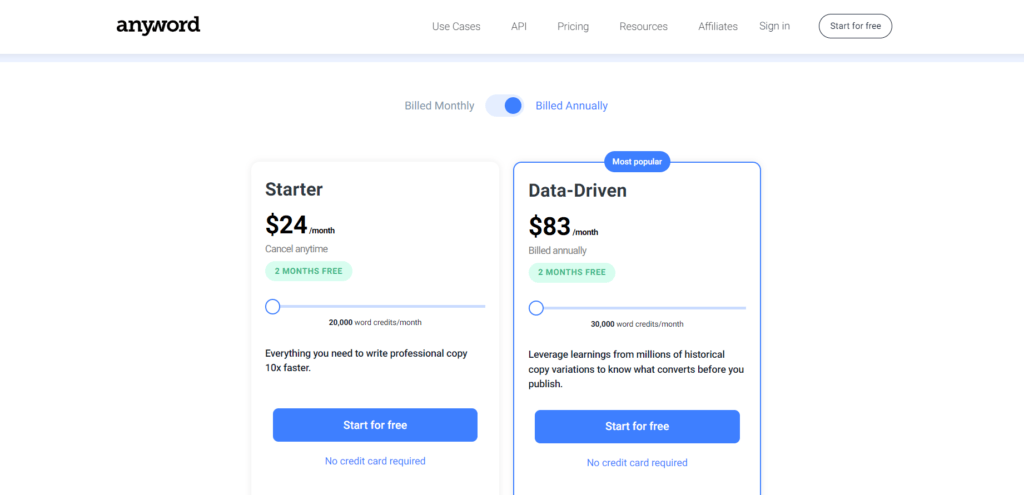Start for free on Starter plan

[375, 425]
